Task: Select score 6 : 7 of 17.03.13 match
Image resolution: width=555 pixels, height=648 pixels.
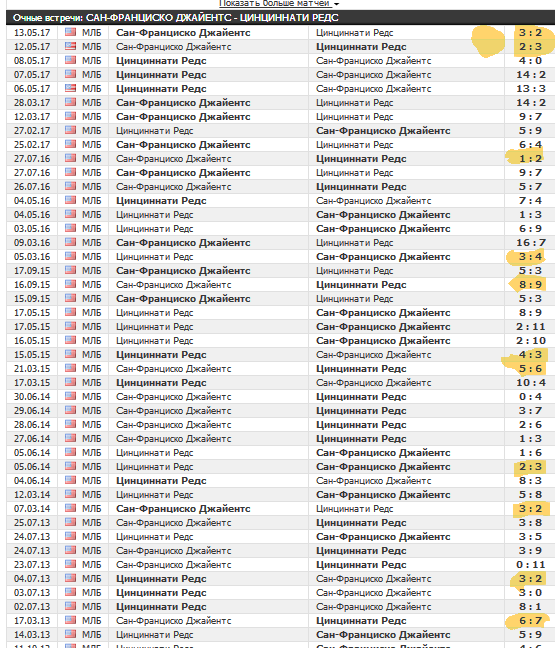Action: [531, 621]
